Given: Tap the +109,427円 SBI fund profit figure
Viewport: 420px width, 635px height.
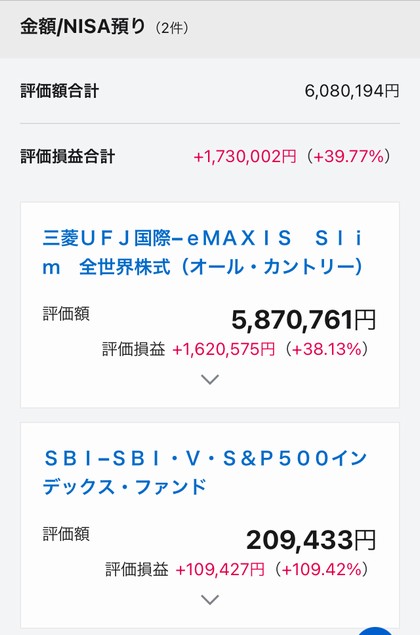Looking at the screenshot, I should pyautogui.click(x=220, y=569).
